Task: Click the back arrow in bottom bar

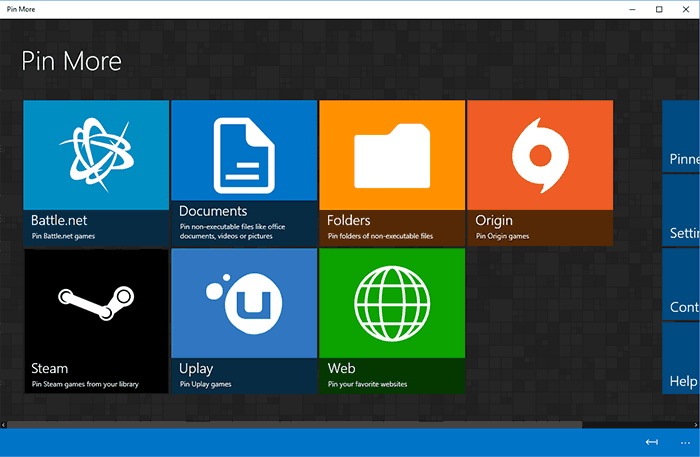Action: click(652, 442)
